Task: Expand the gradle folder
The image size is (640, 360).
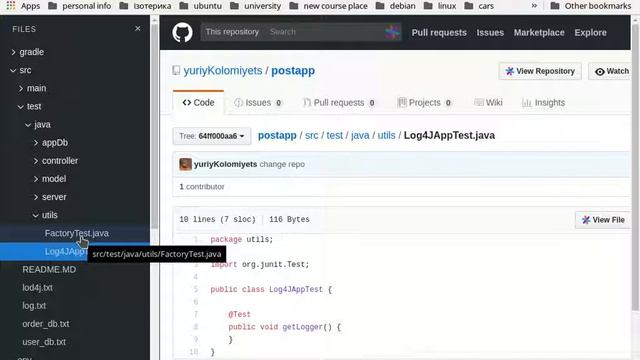Action: (27, 52)
